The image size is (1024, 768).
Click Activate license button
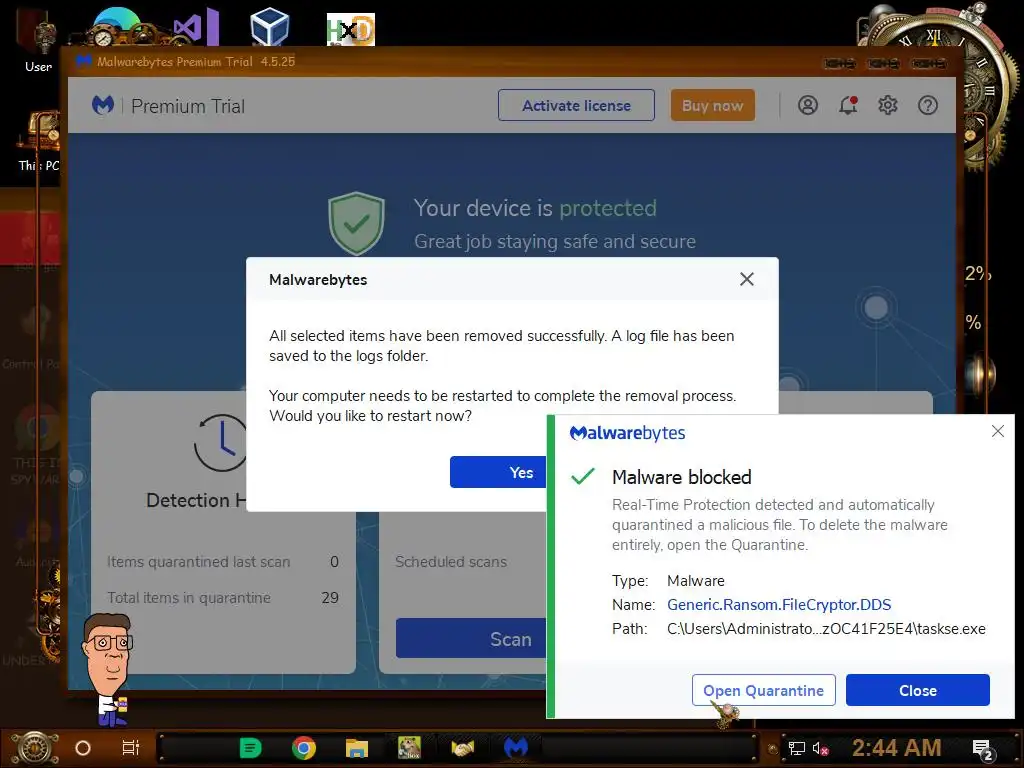click(x=576, y=105)
